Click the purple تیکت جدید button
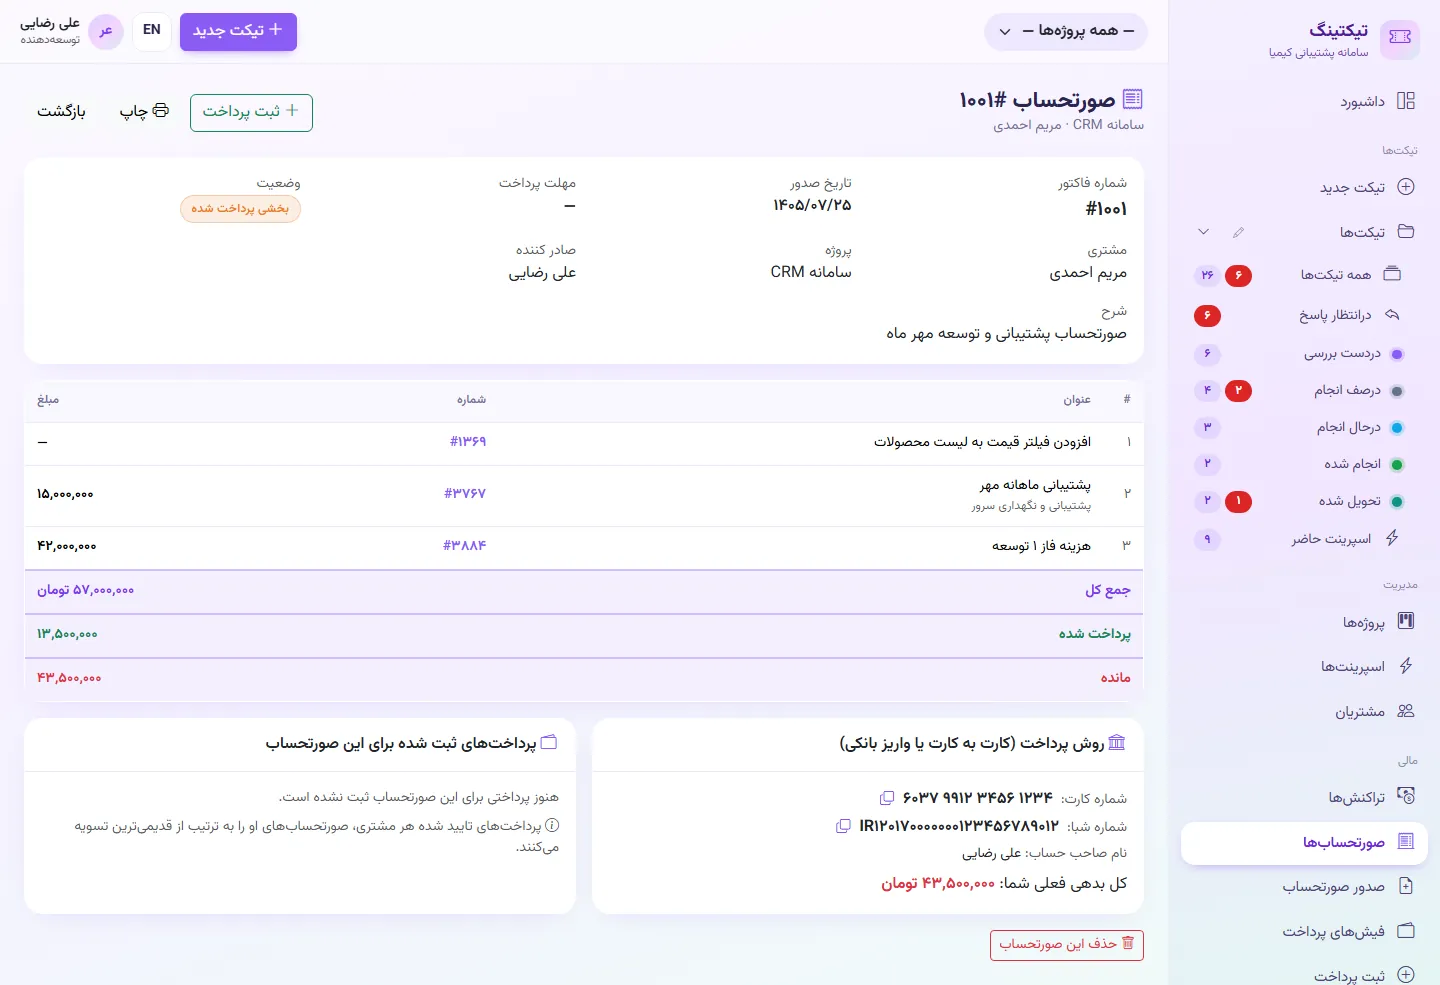 [x=238, y=31]
